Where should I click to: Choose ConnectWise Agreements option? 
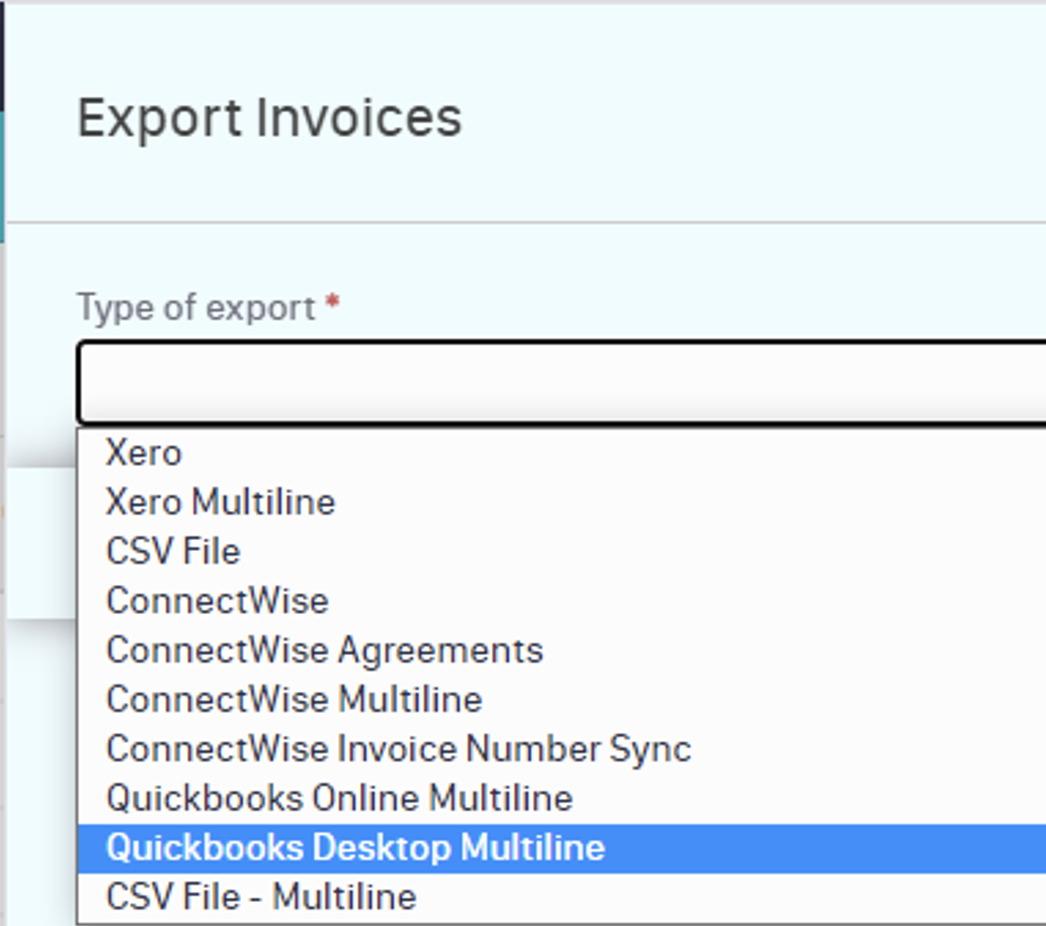(x=324, y=650)
